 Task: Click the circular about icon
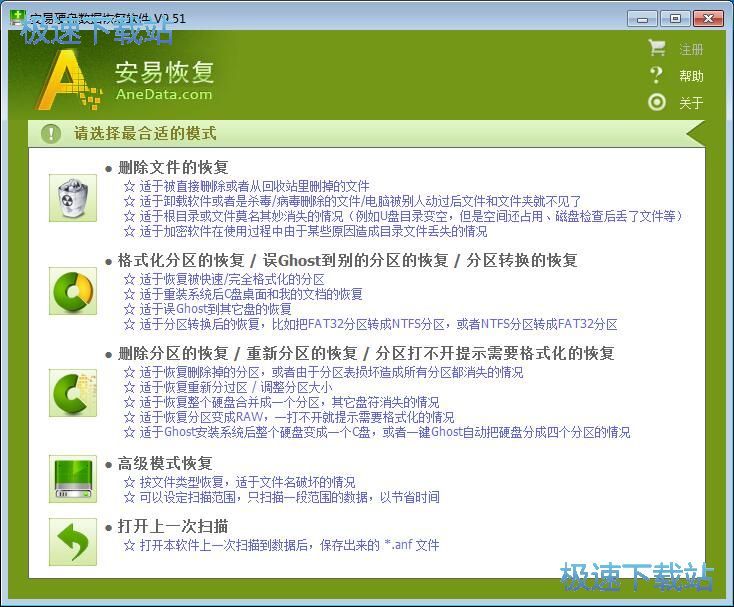657,102
